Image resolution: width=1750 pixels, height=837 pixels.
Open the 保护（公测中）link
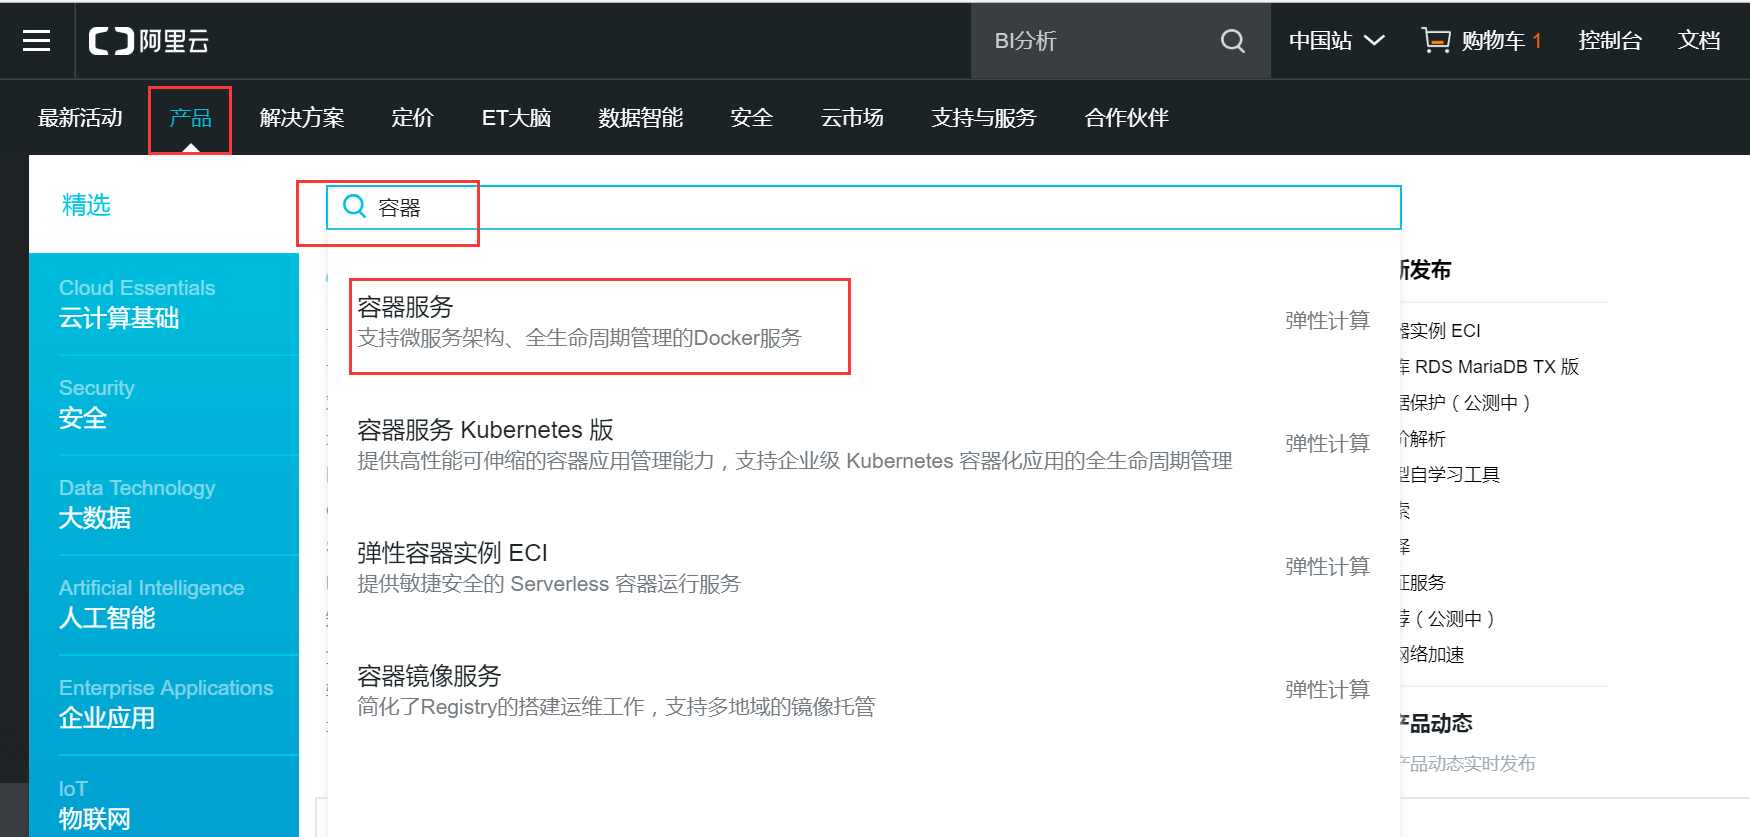pyautogui.click(x=1465, y=403)
